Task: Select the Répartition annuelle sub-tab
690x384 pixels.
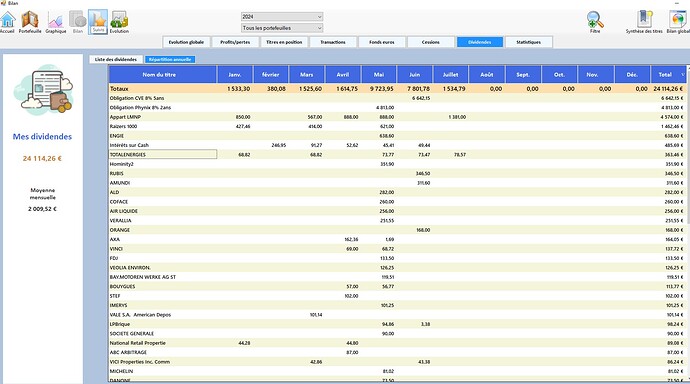Action: (170, 59)
